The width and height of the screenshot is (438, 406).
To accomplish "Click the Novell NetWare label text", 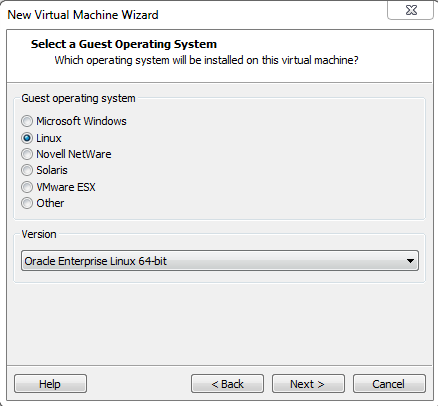I will [x=74, y=154].
